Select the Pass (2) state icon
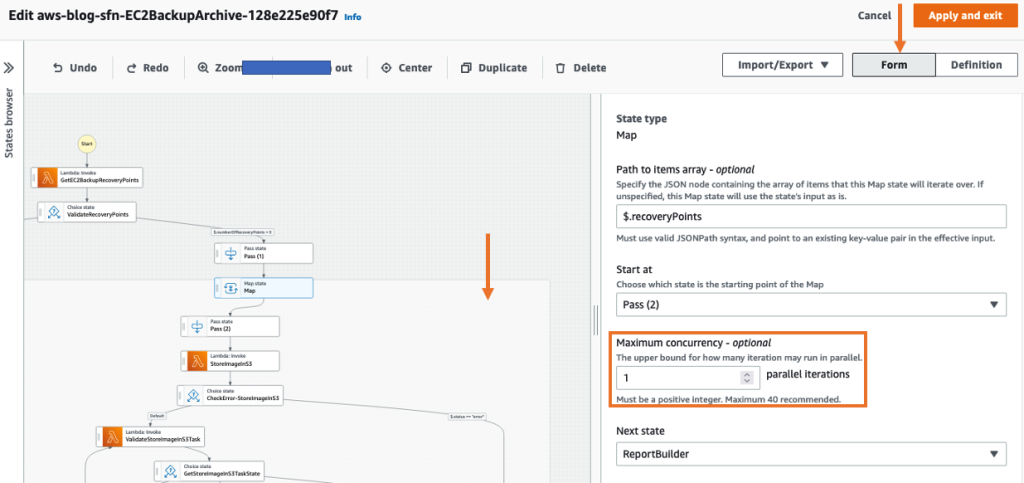 [x=197, y=326]
